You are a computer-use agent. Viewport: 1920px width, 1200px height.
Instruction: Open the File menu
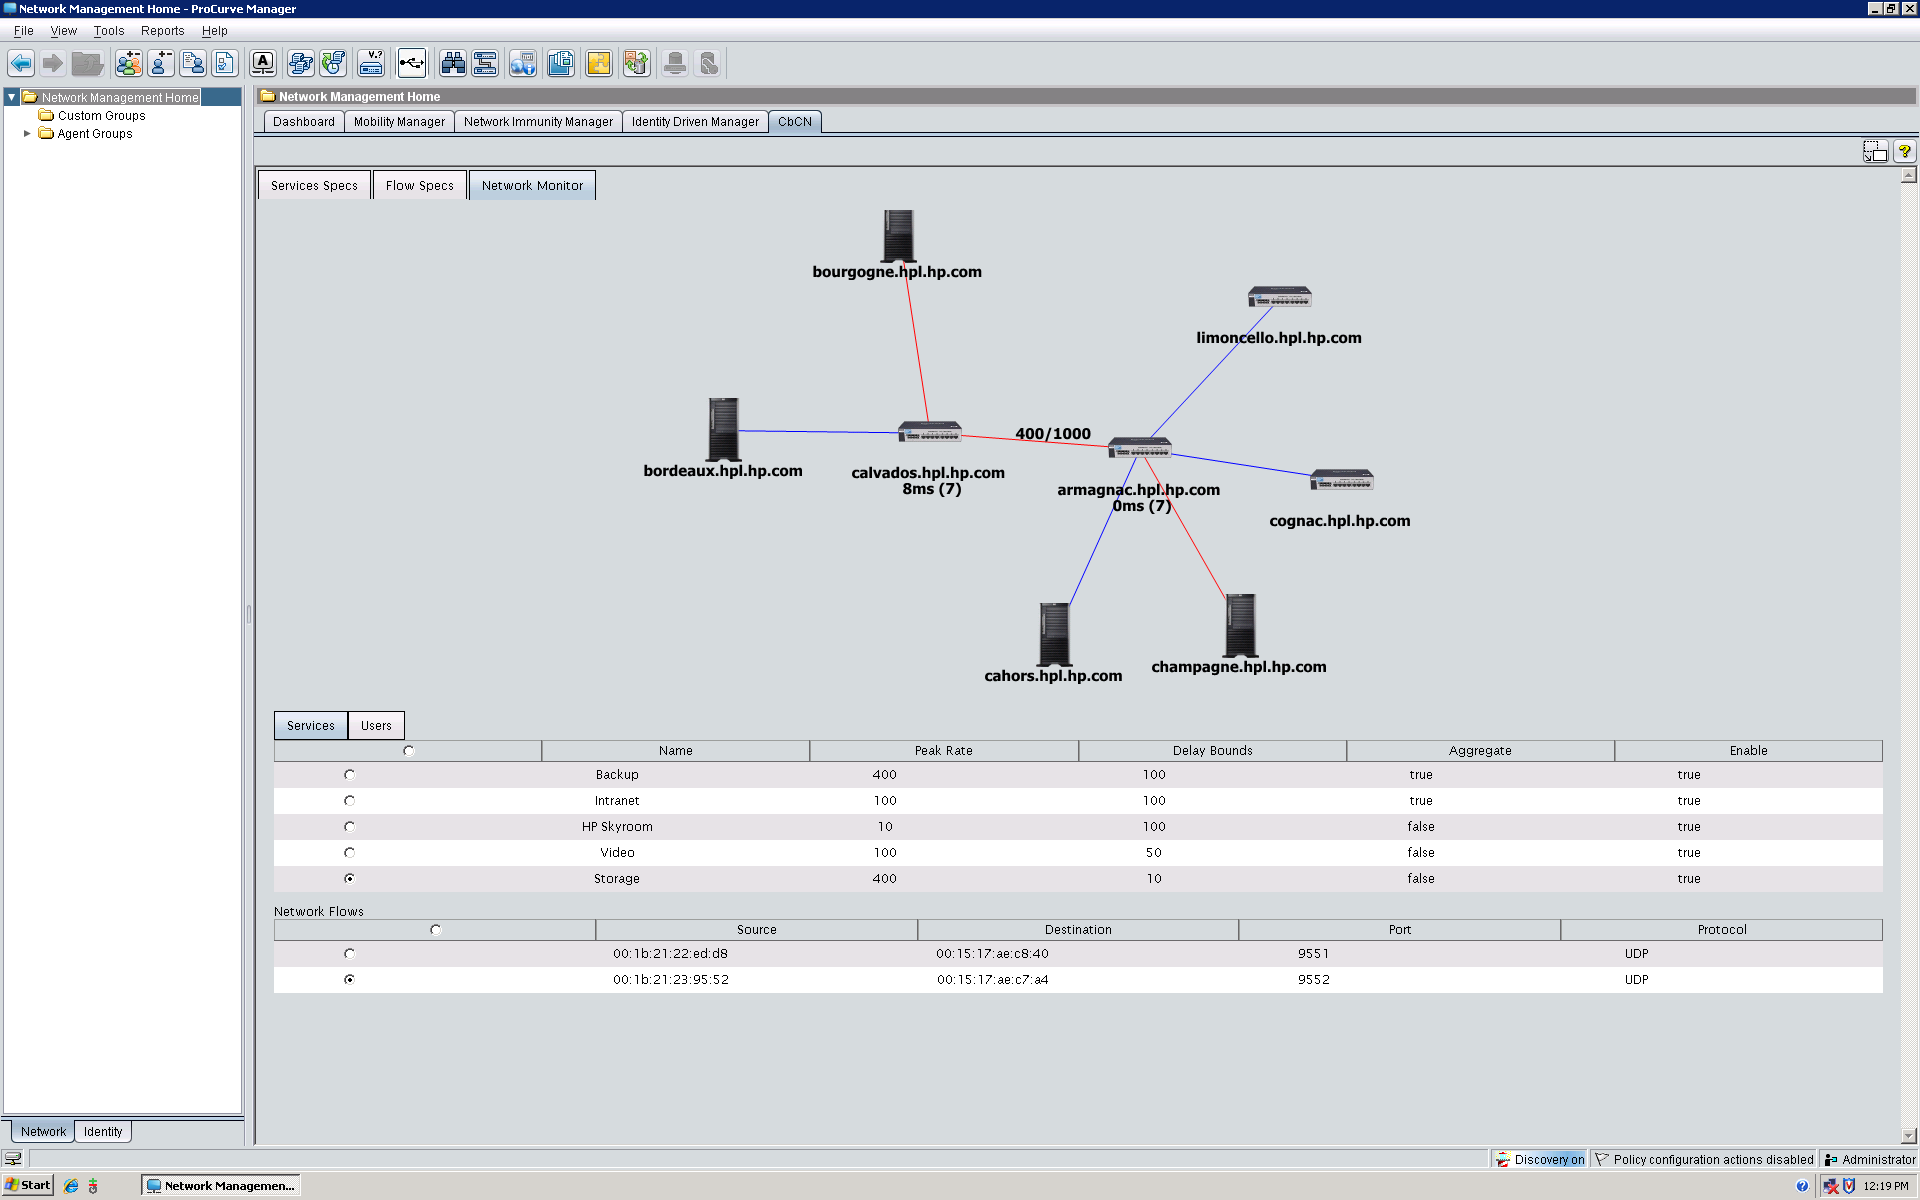pos(24,31)
